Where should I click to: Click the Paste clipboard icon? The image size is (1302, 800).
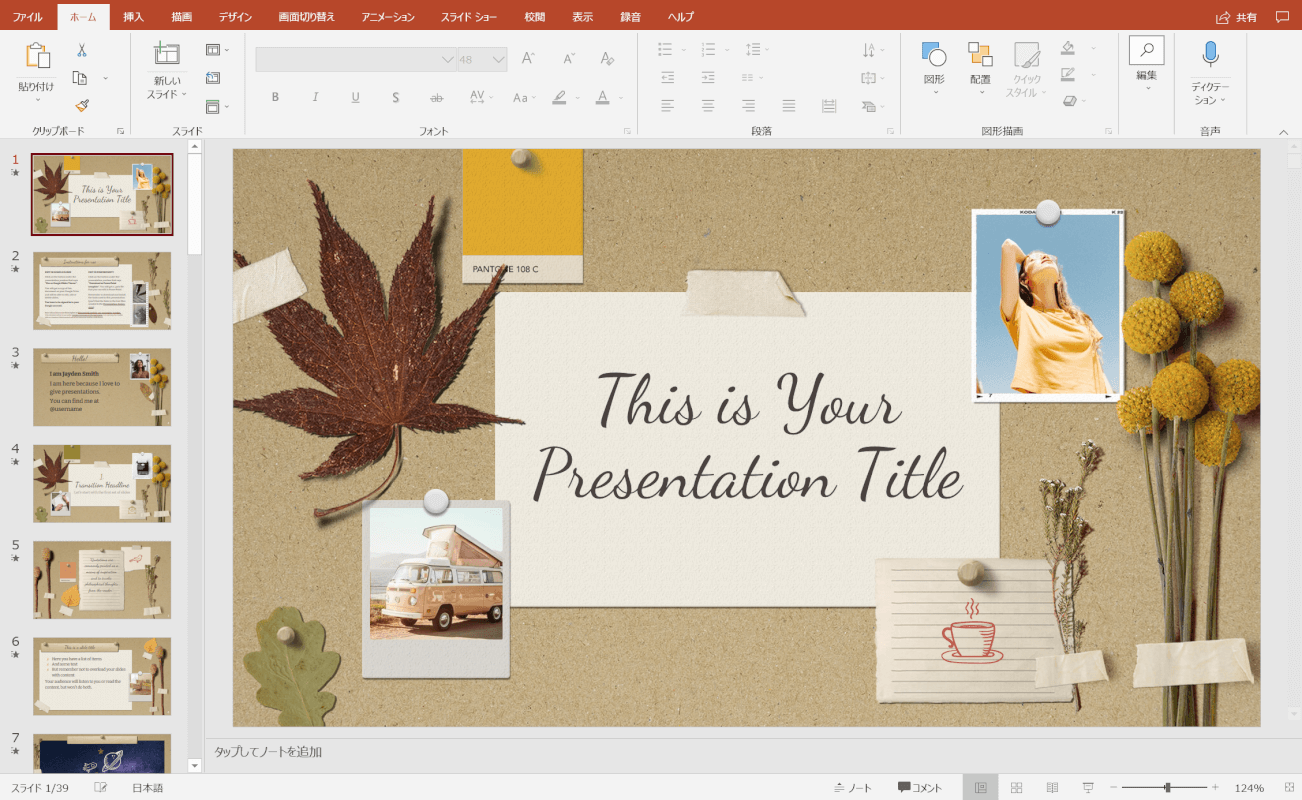[37, 58]
